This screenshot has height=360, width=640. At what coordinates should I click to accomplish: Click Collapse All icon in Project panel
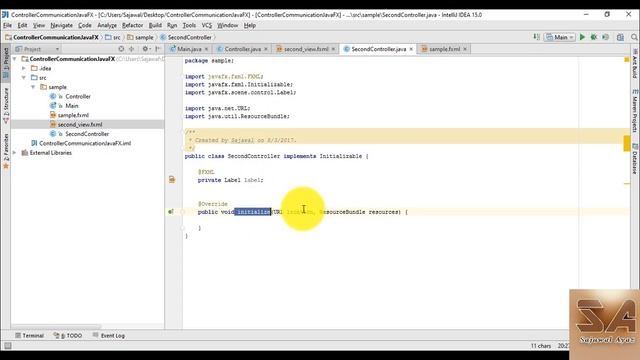(131, 49)
